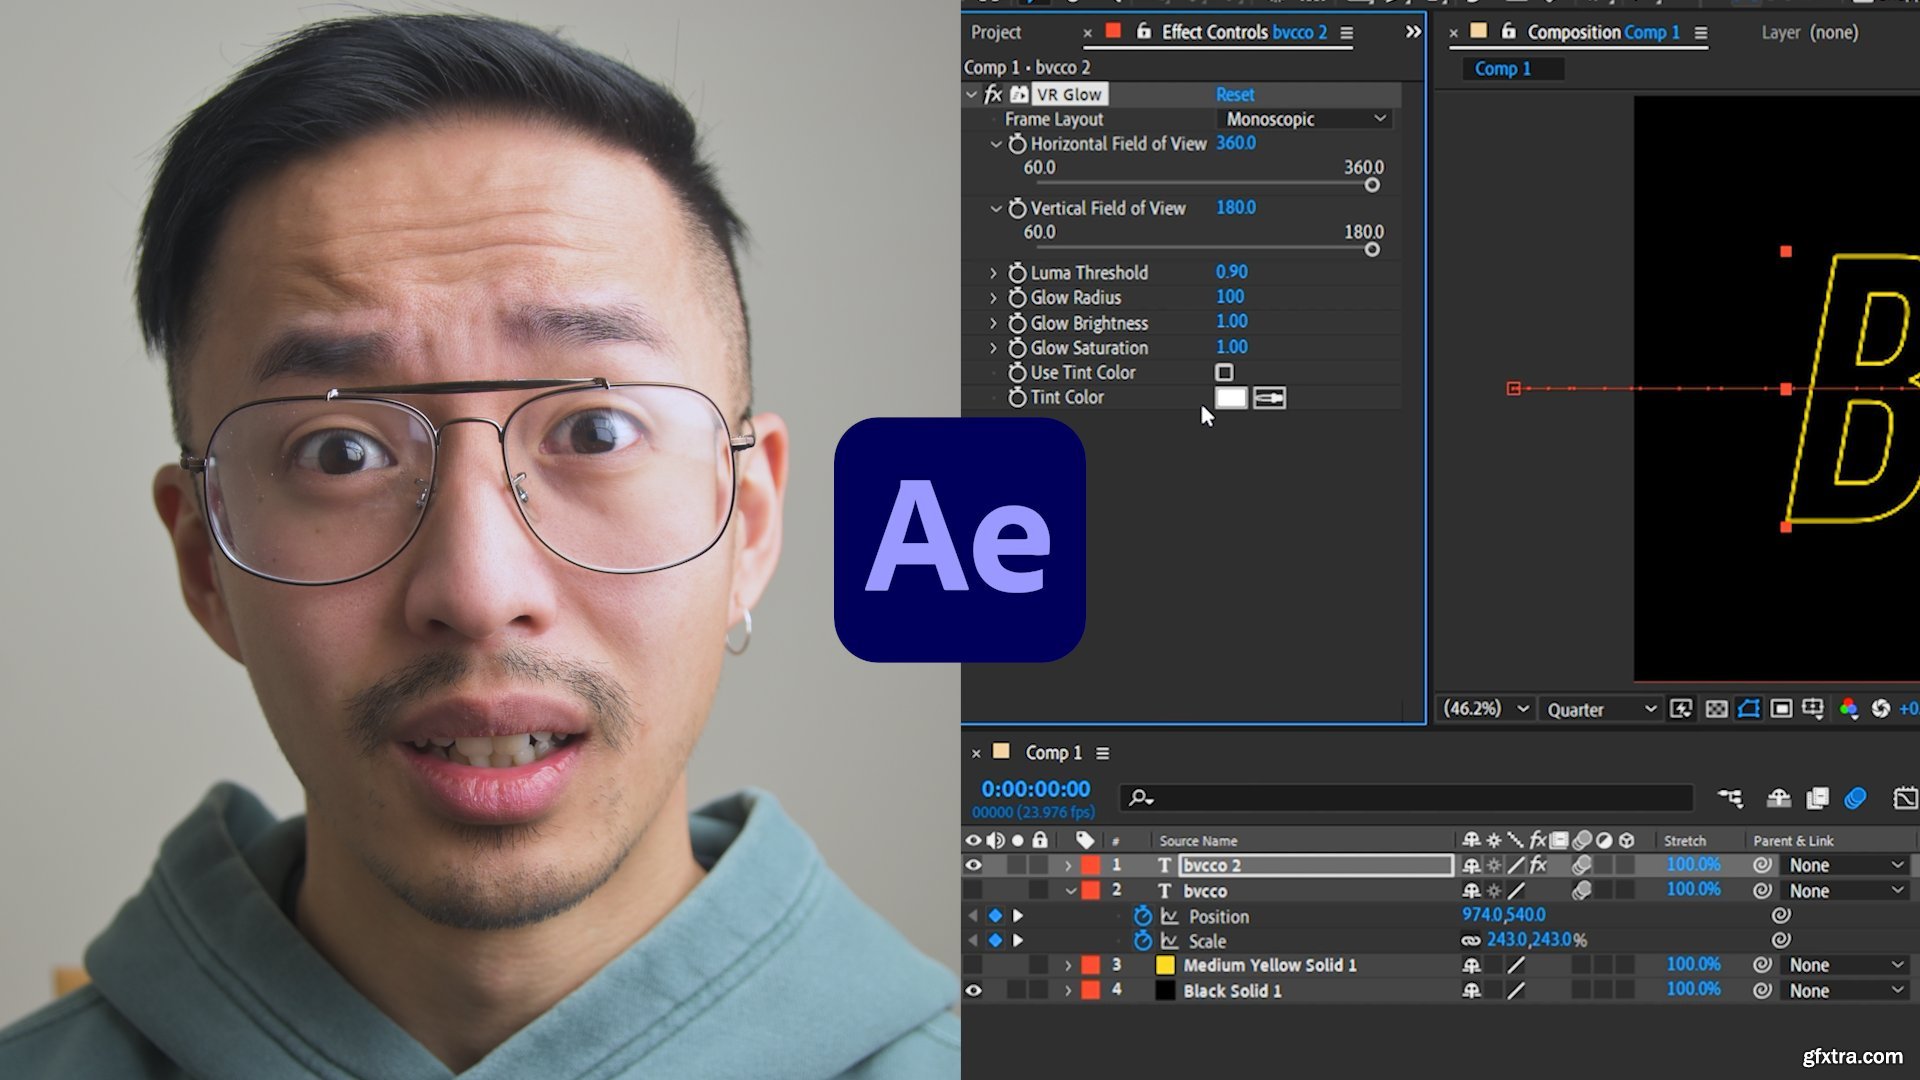1920x1080 pixels.
Task: Open the Parent None dropdown for bvcco
Action: (1843, 890)
